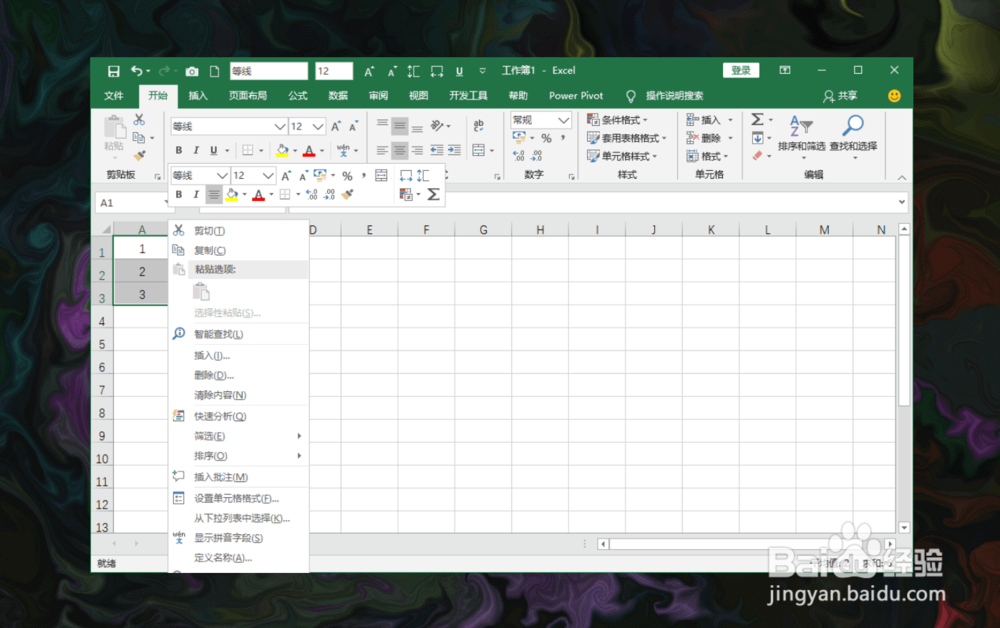Image resolution: width=1000 pixels, height=628 pixels.
Task: Click the mini toolbar Percent style icon
Action: [347, 176]
